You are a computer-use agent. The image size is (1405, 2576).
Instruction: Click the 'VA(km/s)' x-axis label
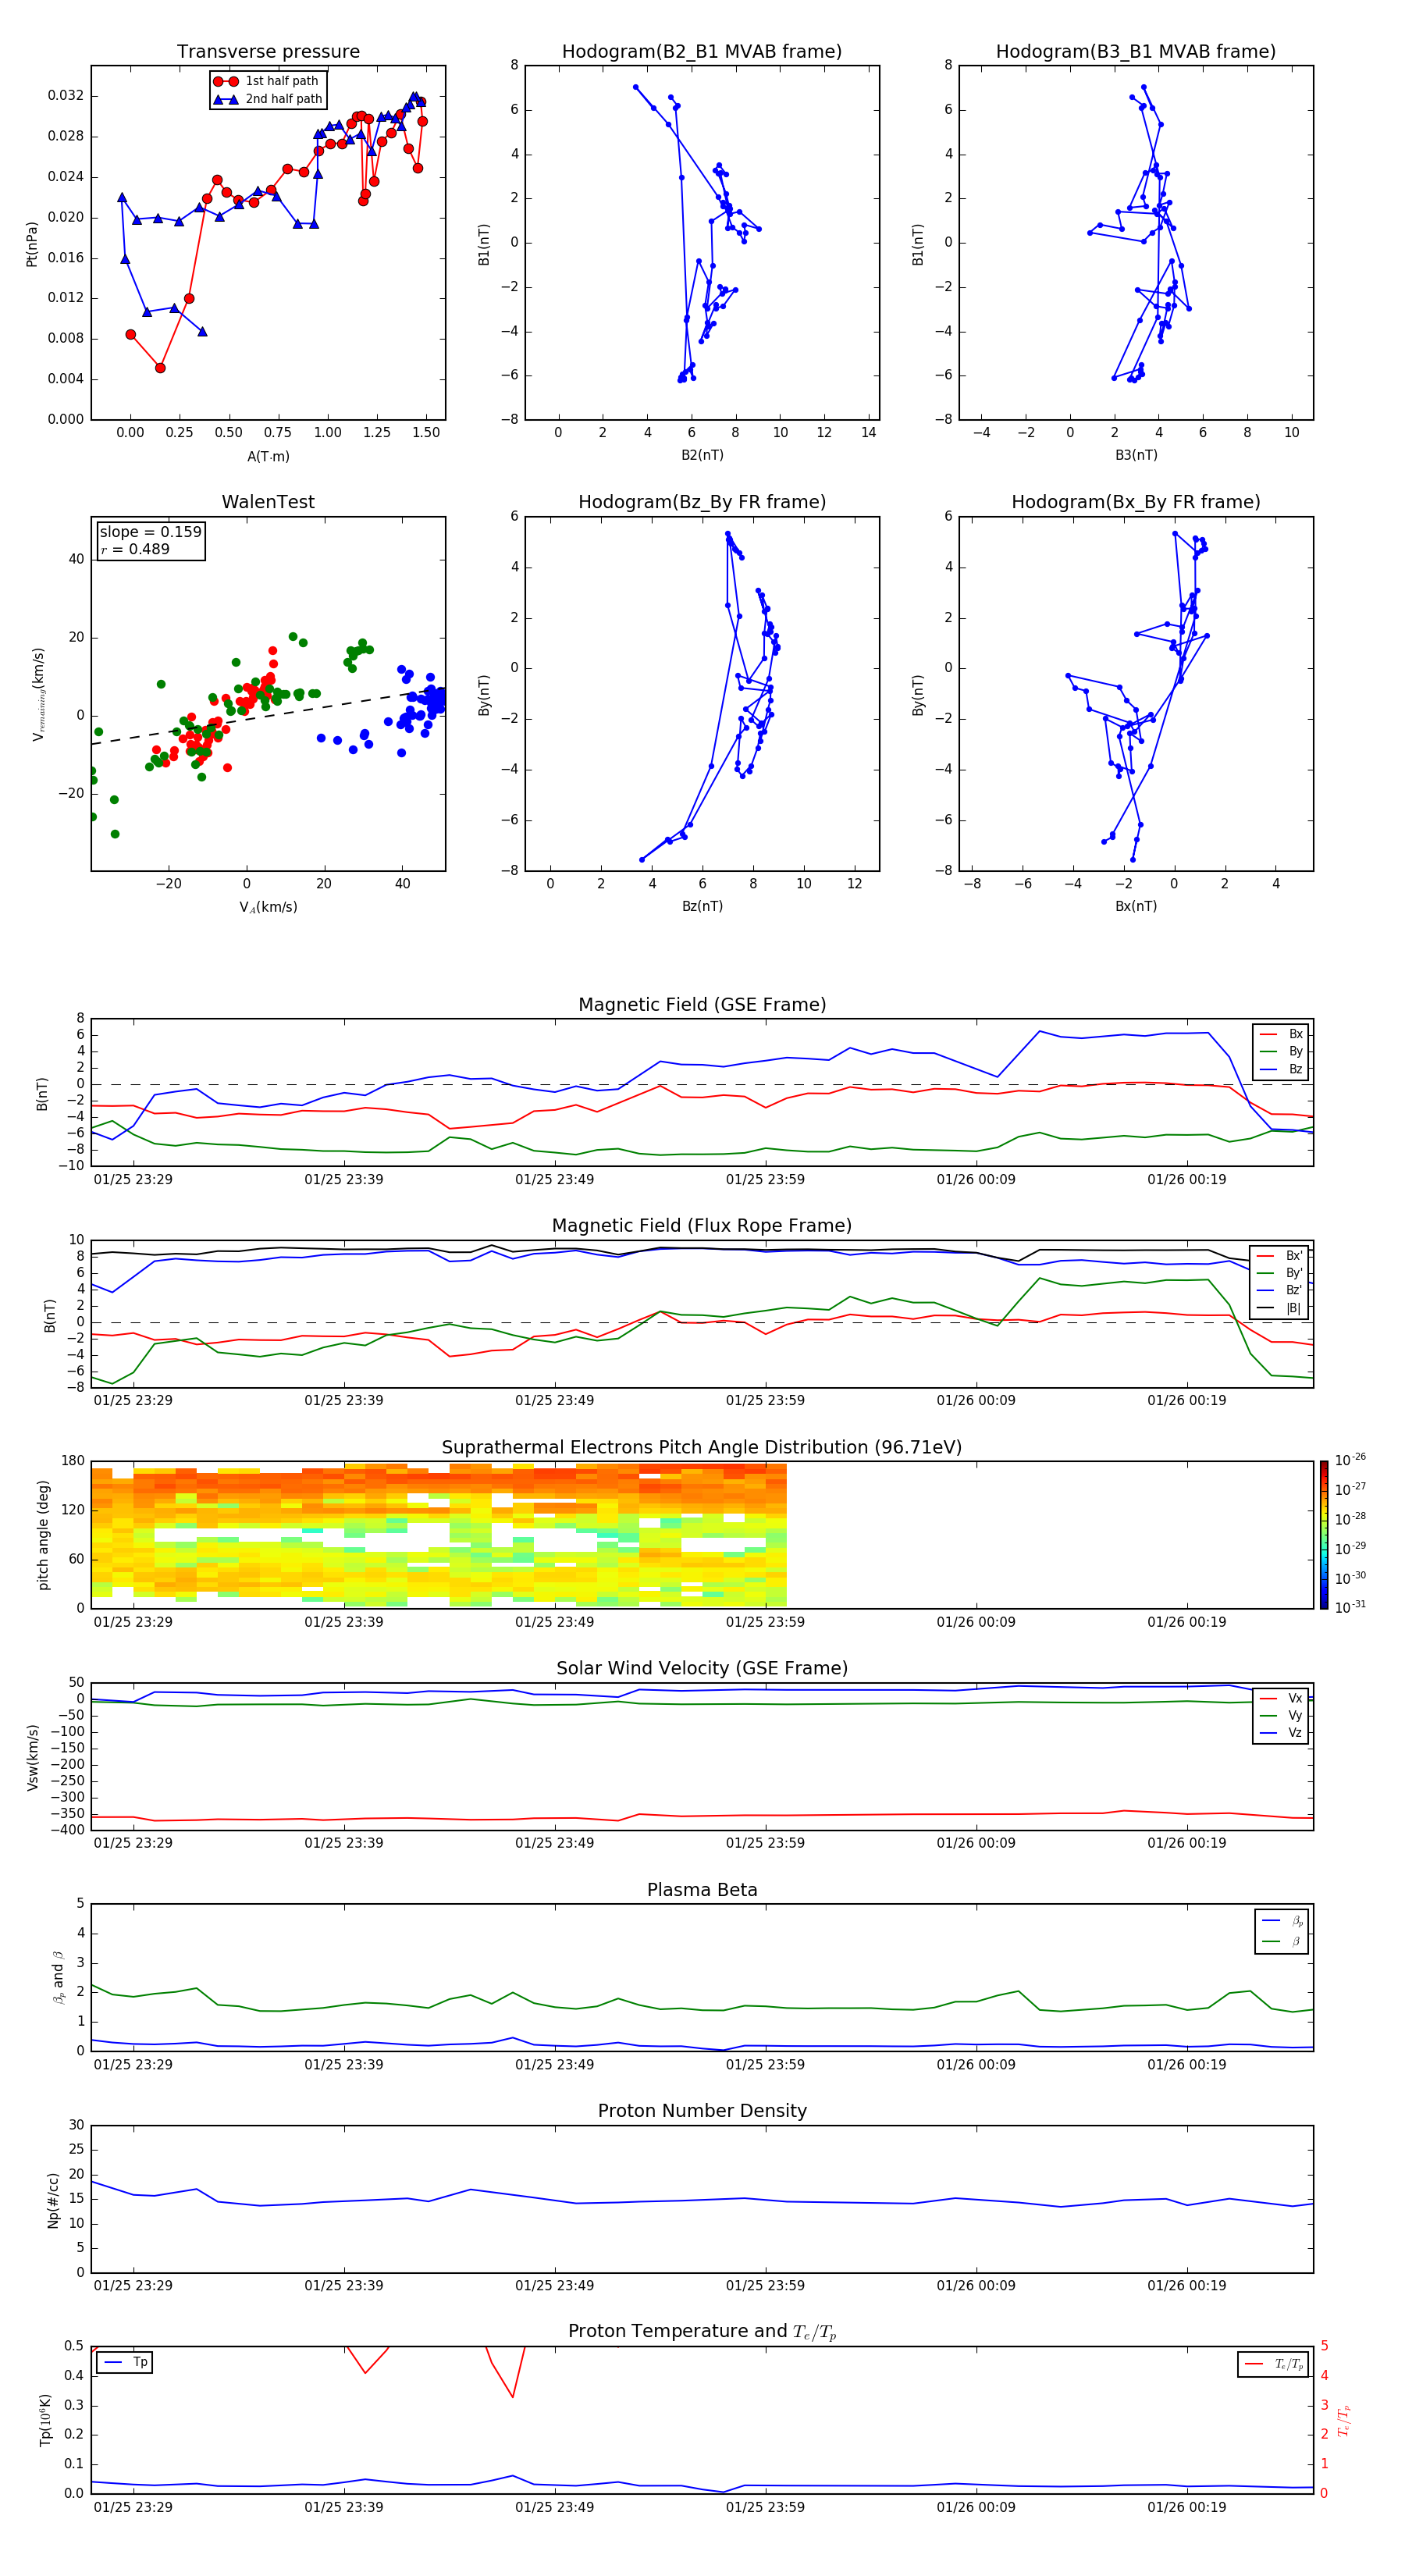click(268, 907)
